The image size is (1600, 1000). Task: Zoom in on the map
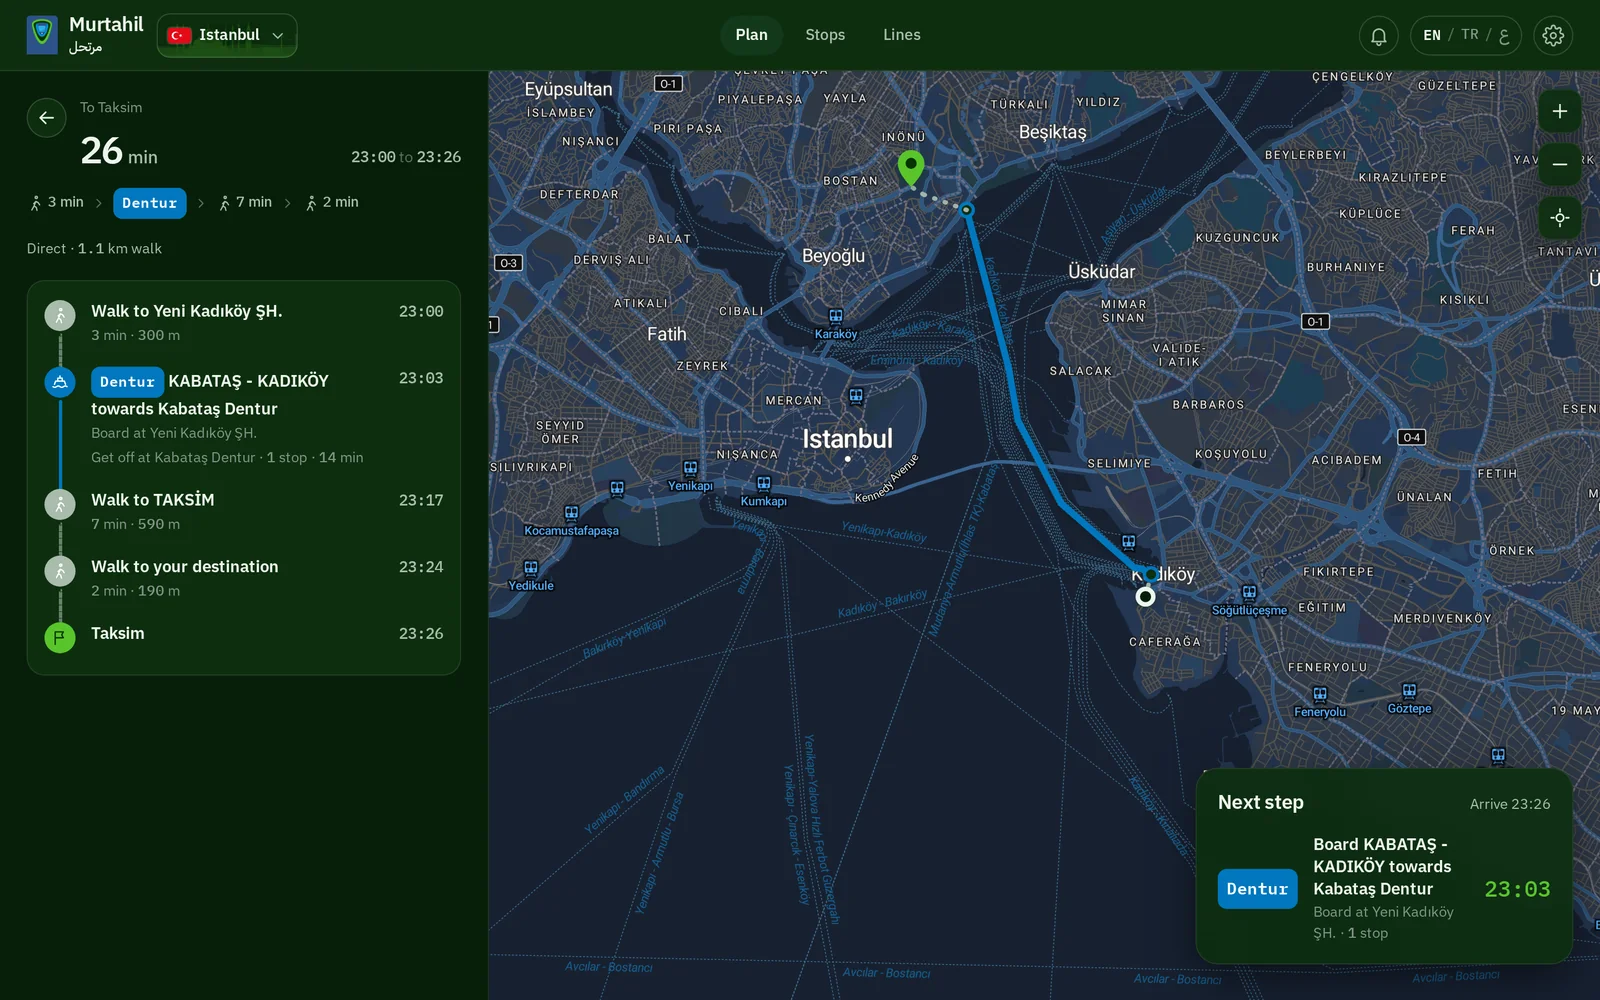(x=1560, y=112)
